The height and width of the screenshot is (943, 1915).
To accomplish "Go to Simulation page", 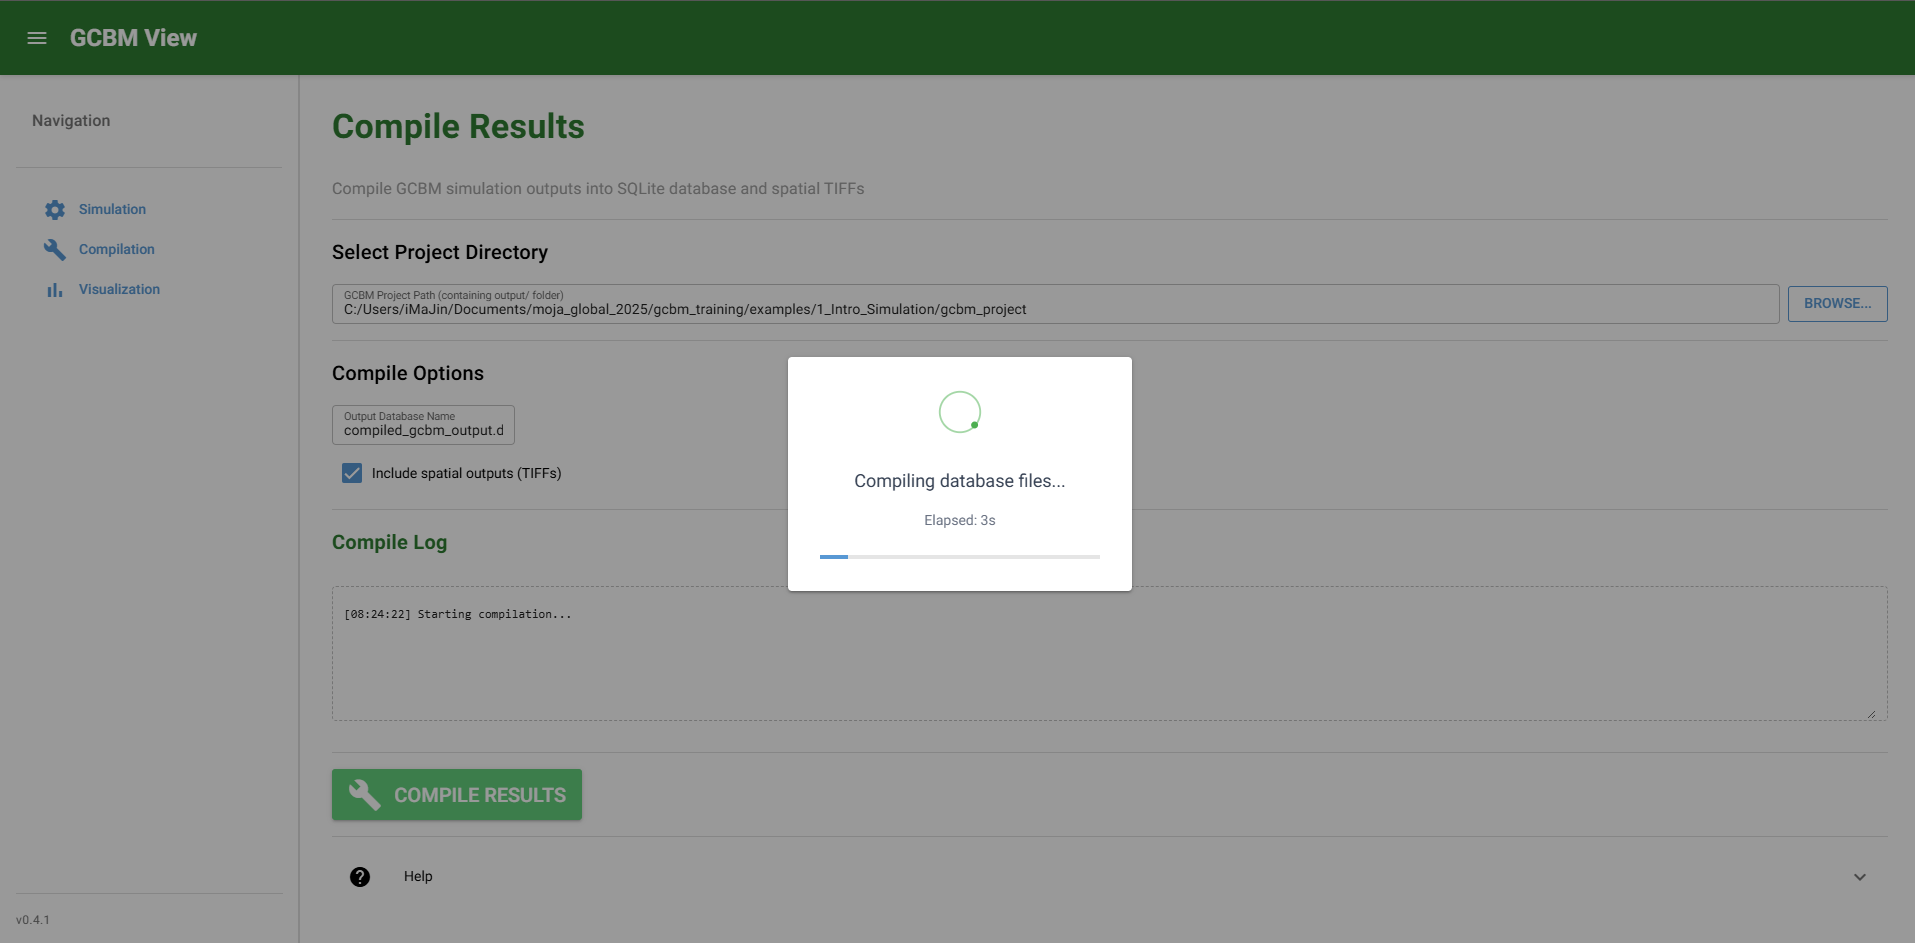I will click(112, 209).
